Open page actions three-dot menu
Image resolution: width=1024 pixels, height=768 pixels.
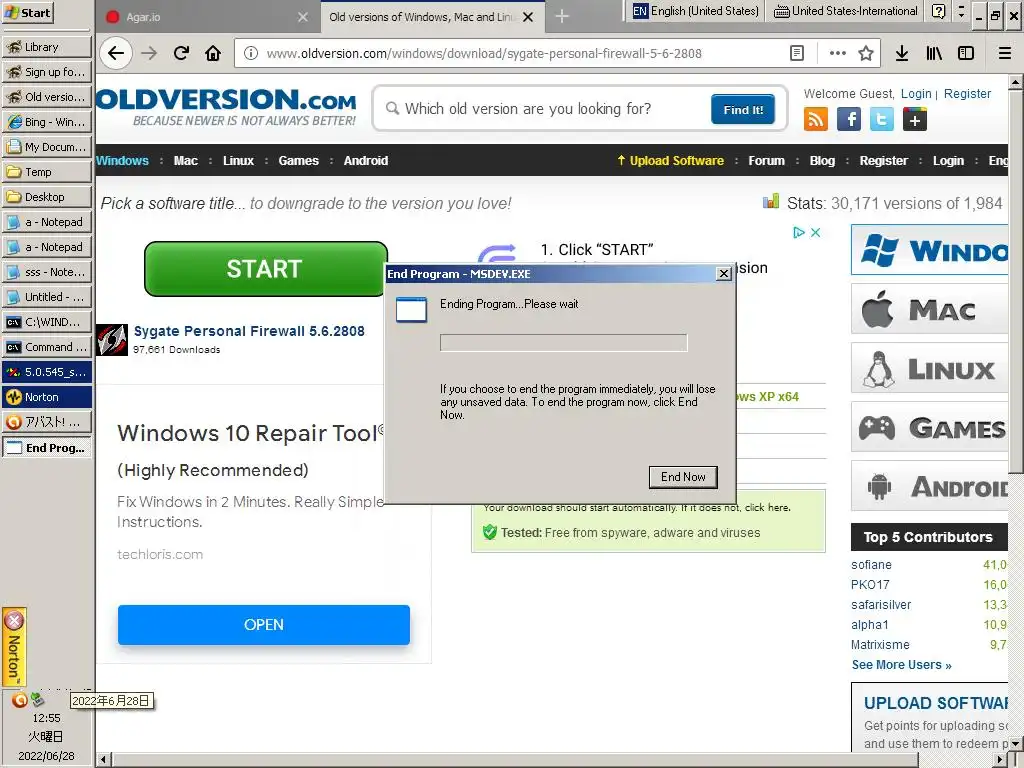pyautogui.click(x=837, y=54)
